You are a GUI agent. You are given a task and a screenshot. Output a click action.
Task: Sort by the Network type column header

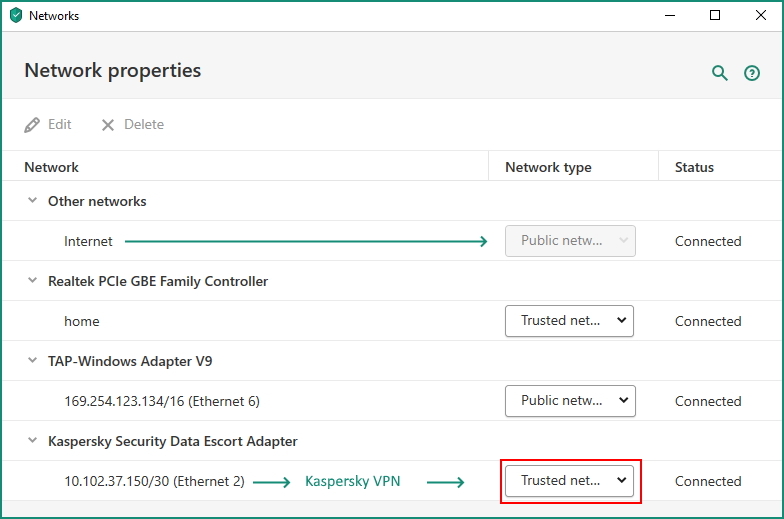[548, 167]
